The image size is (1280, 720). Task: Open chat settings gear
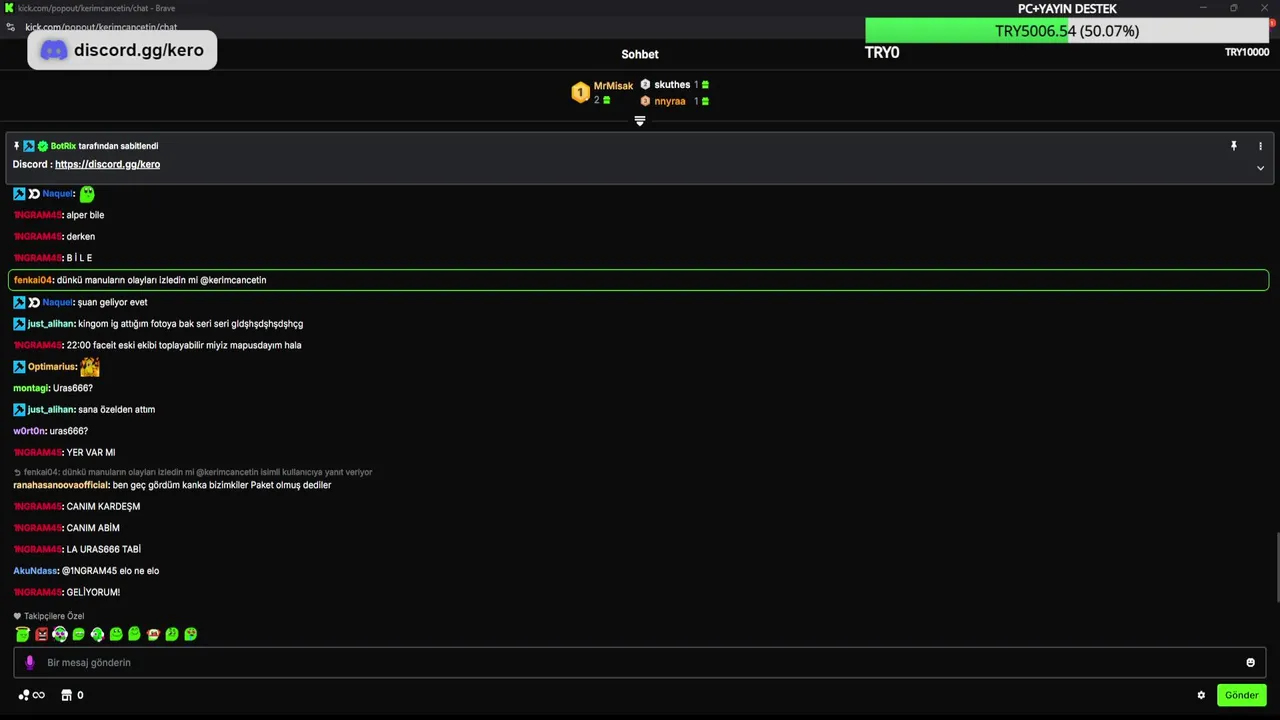pos(1201,695)
